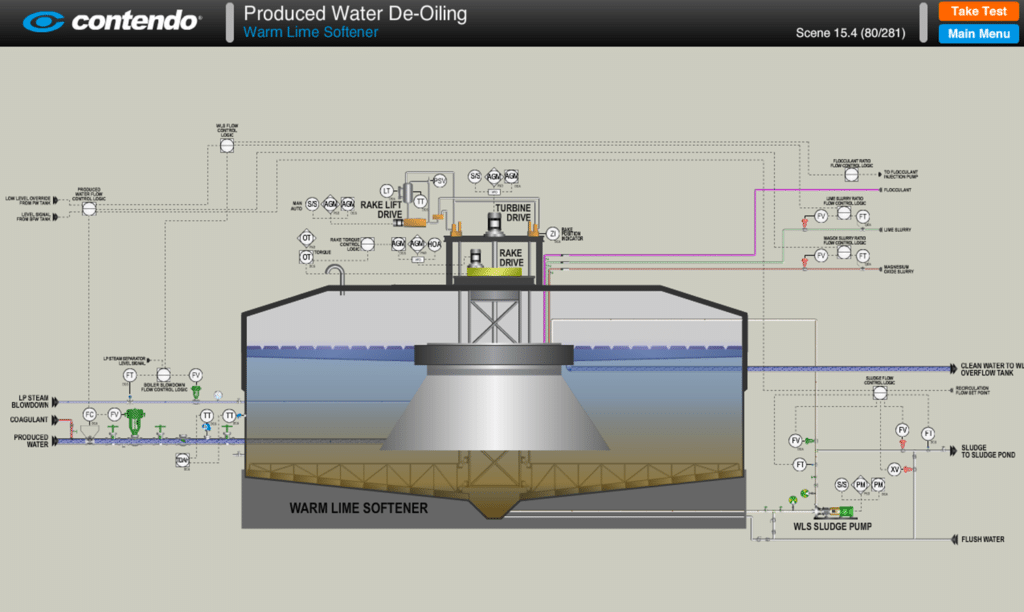The image size is (1024, 612).
Task: Click the FC coagulant flow controller symbol
Action: pyautogui.click(x=89, y=414)
